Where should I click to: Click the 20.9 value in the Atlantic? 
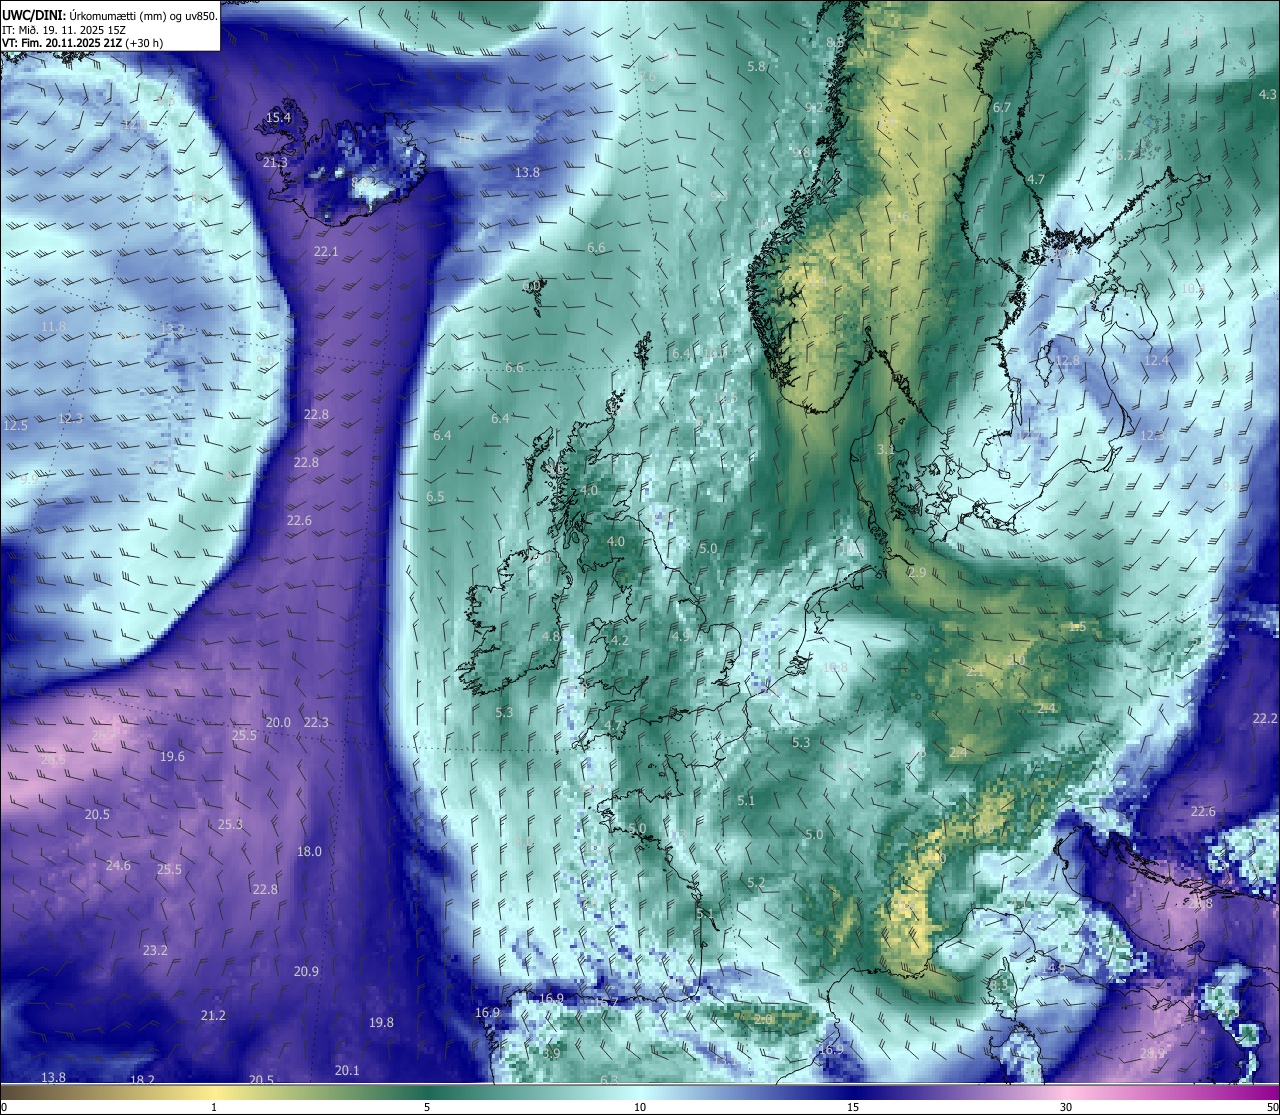[x=306, y=972]
